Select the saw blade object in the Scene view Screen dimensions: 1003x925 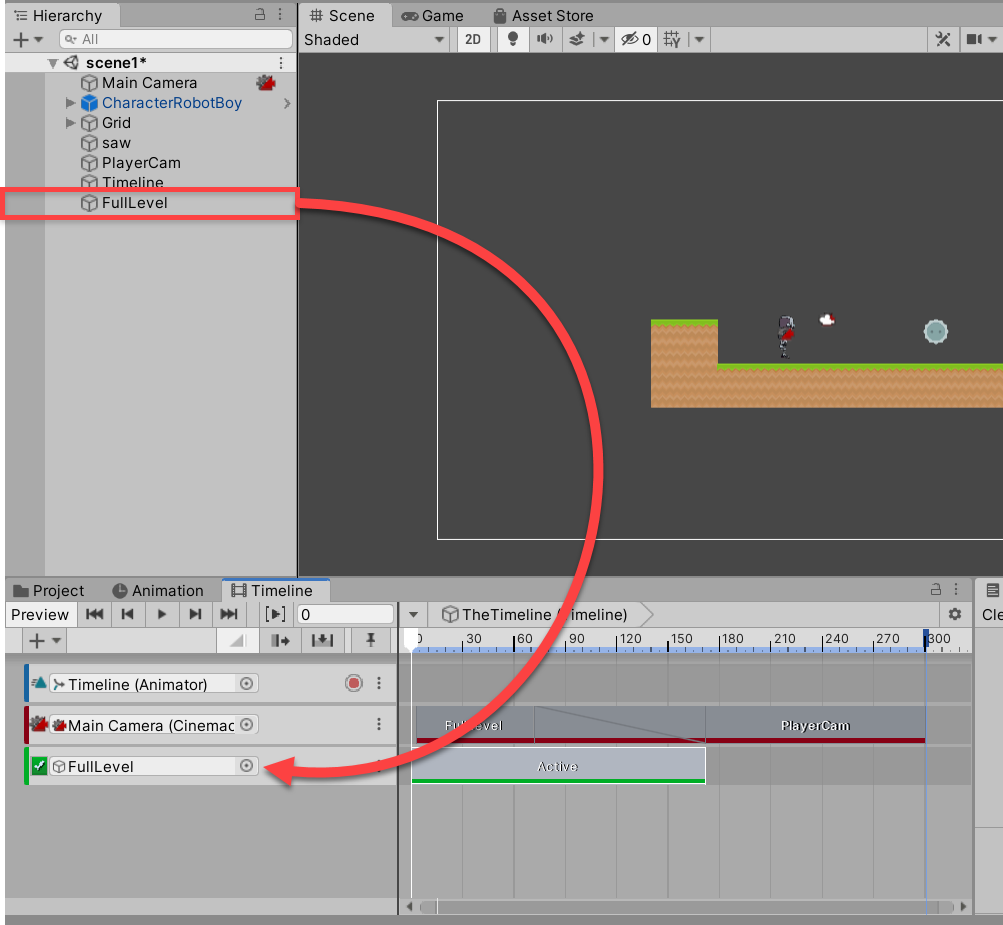coord(936,331)
